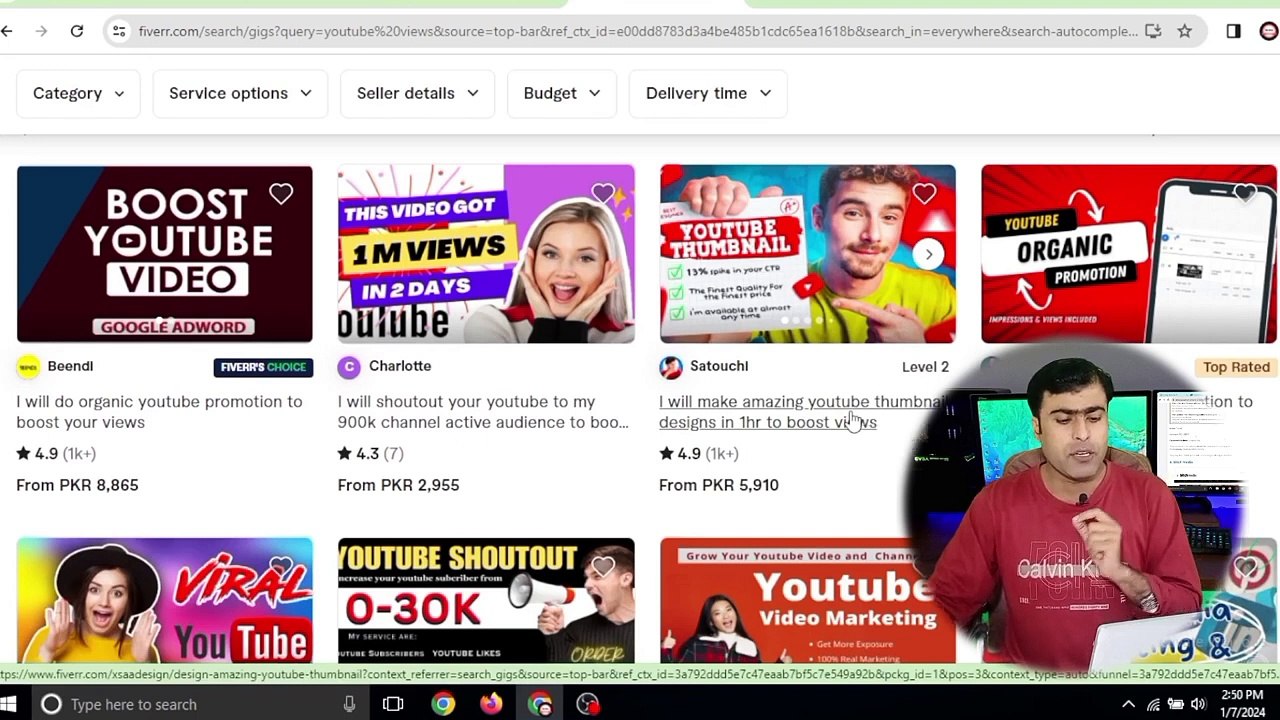Open Charlotte's seller avatar
The width and height of the screenshot is (1280, 720).
coord(349,367)
